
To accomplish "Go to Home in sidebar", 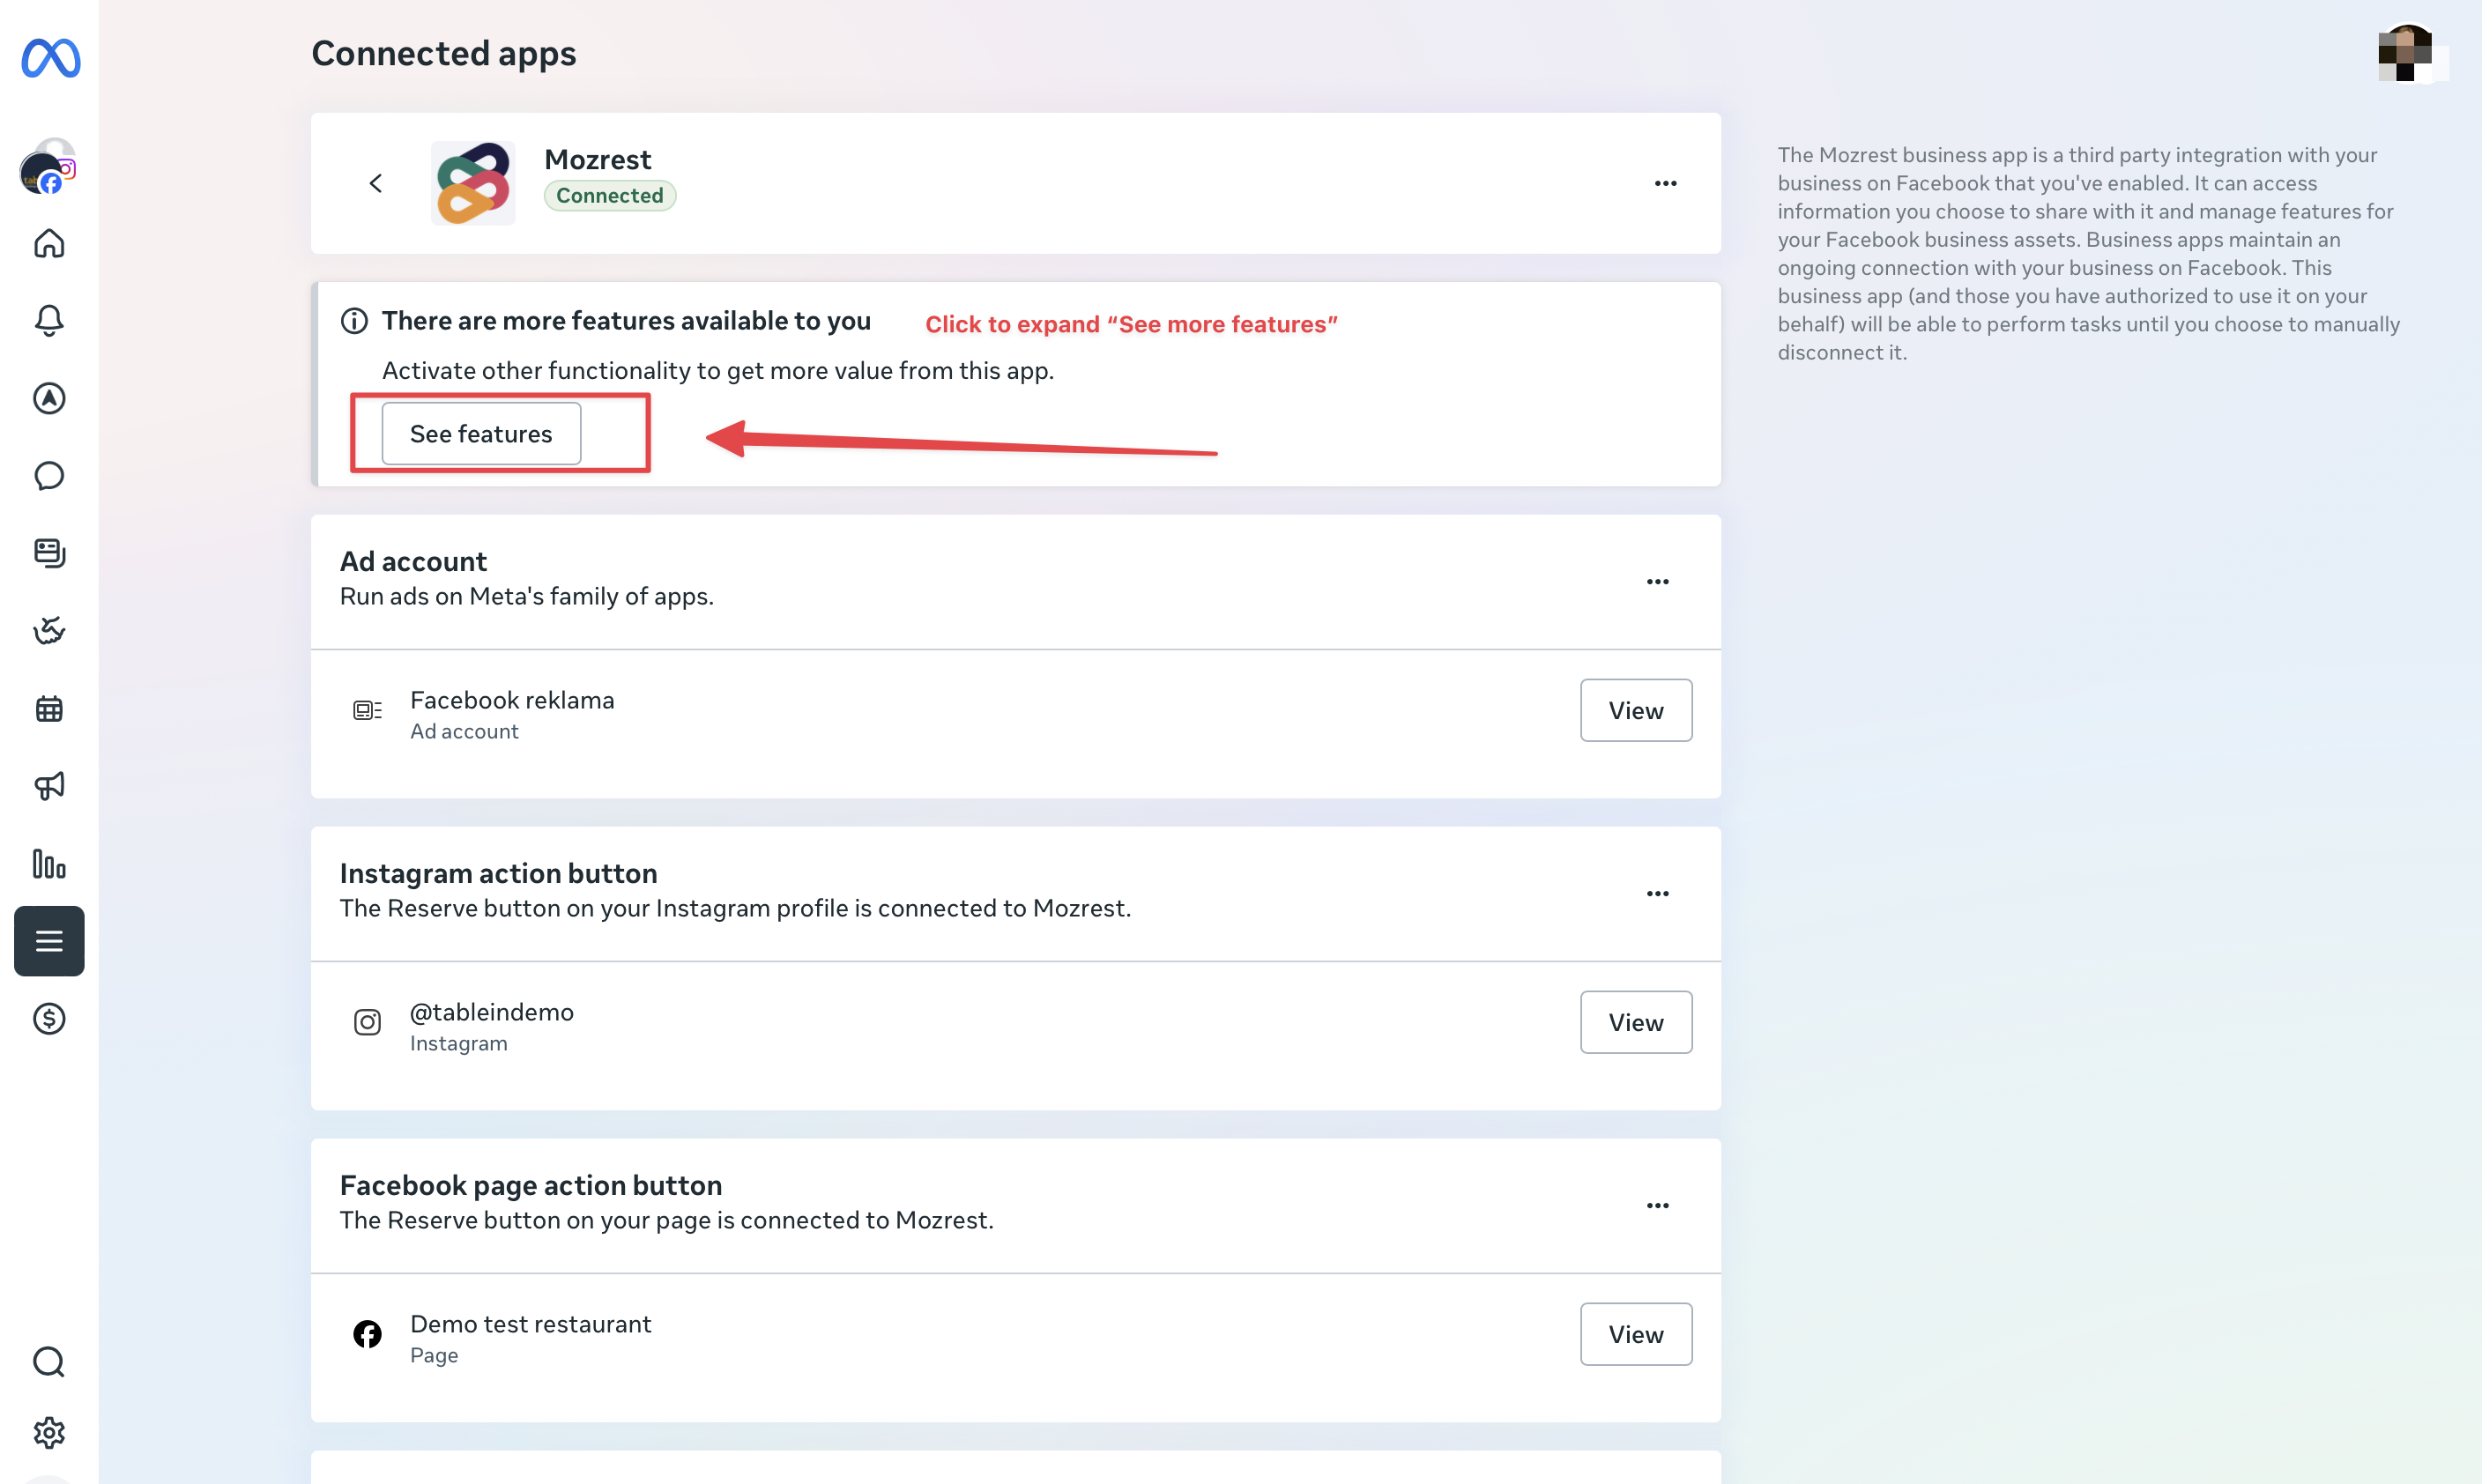I will coord(49,243).
